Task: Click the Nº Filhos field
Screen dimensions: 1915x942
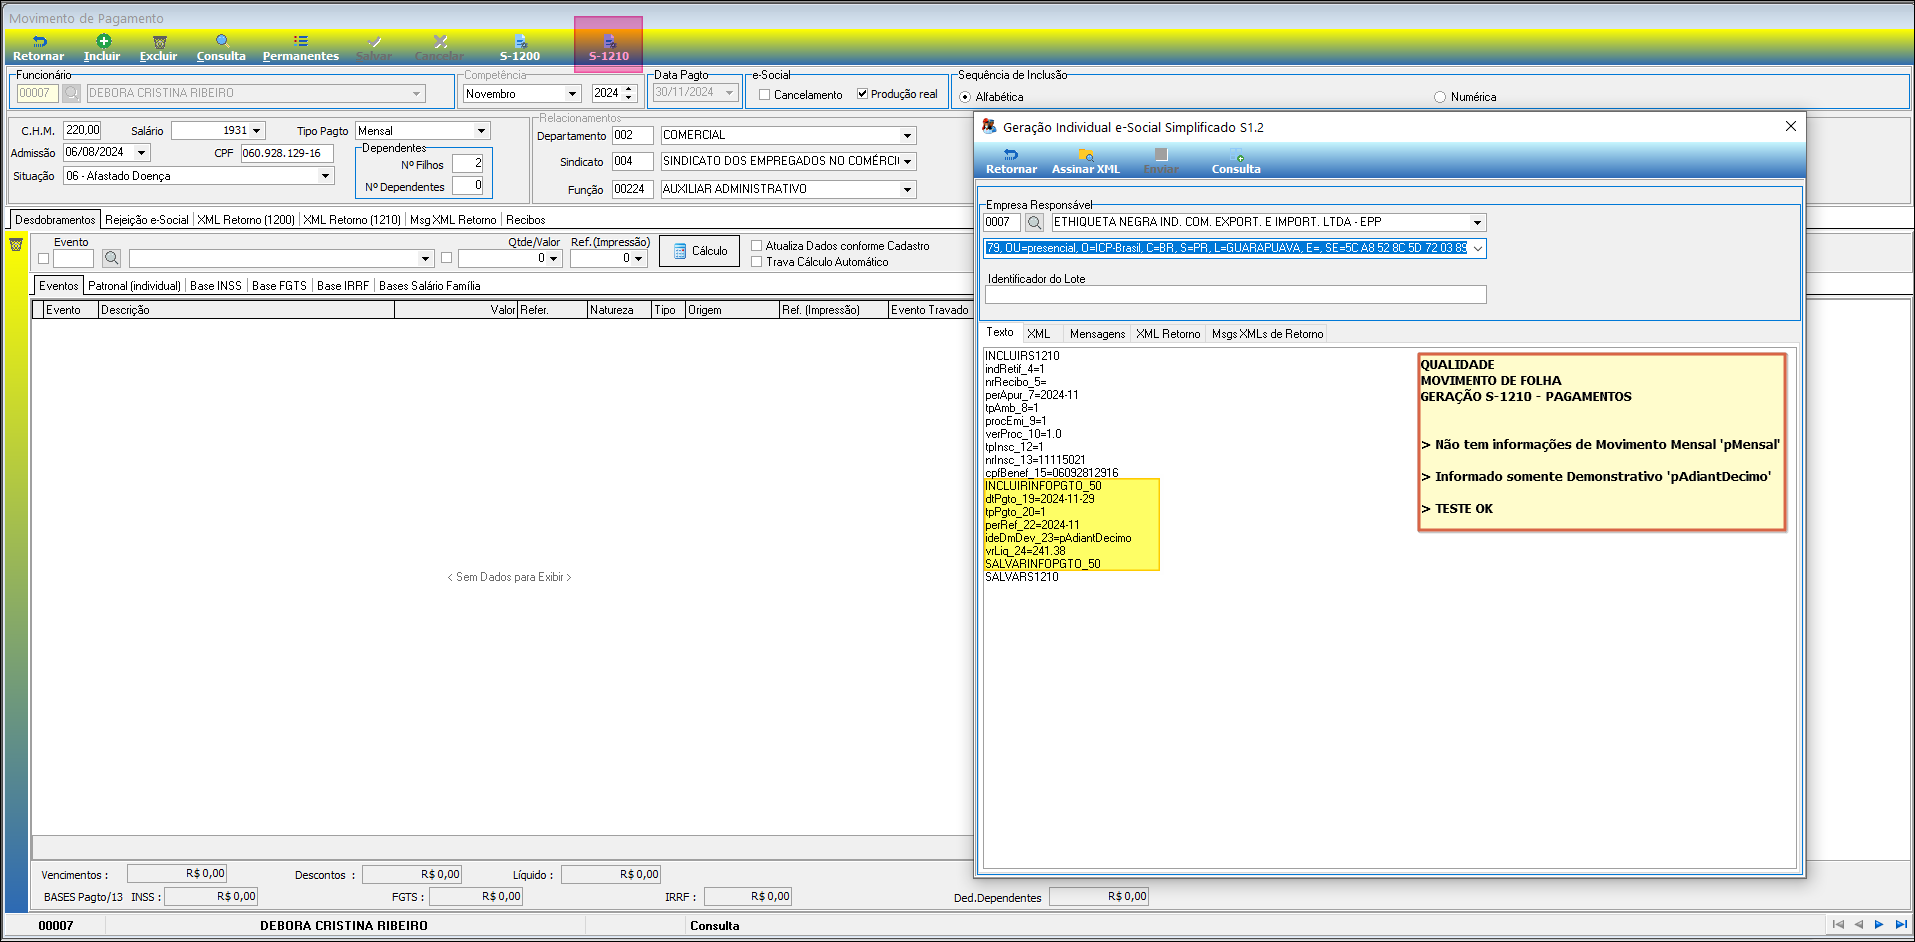Action: 467,163
